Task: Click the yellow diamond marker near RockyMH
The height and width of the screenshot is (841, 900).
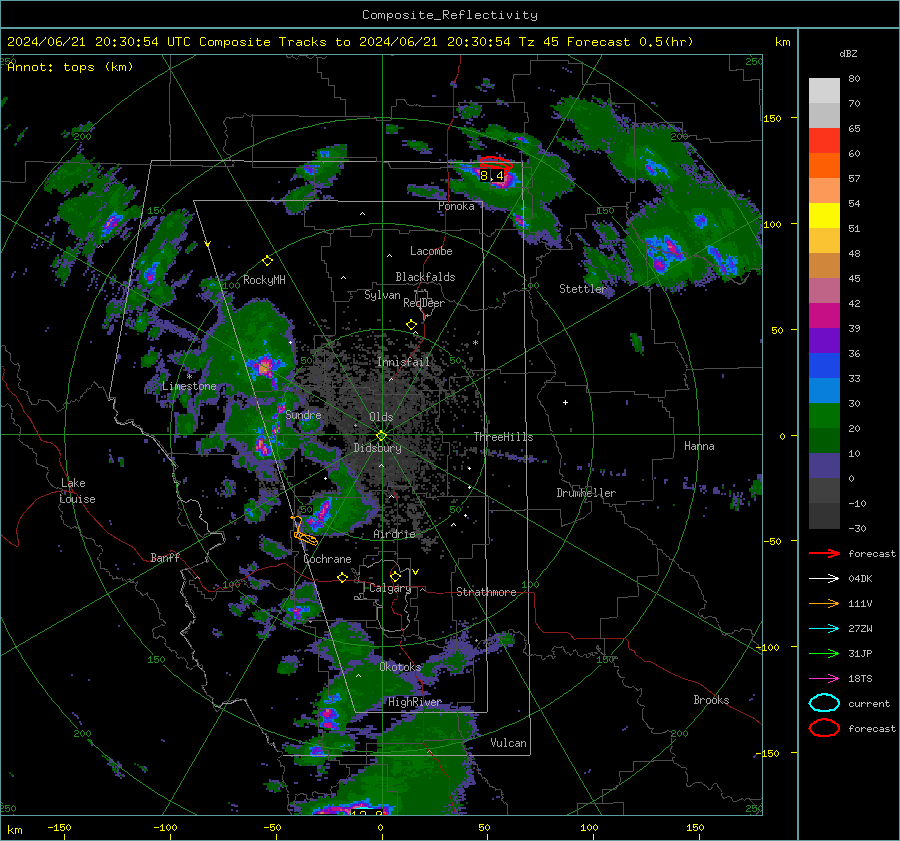Action: click(267, 261)
